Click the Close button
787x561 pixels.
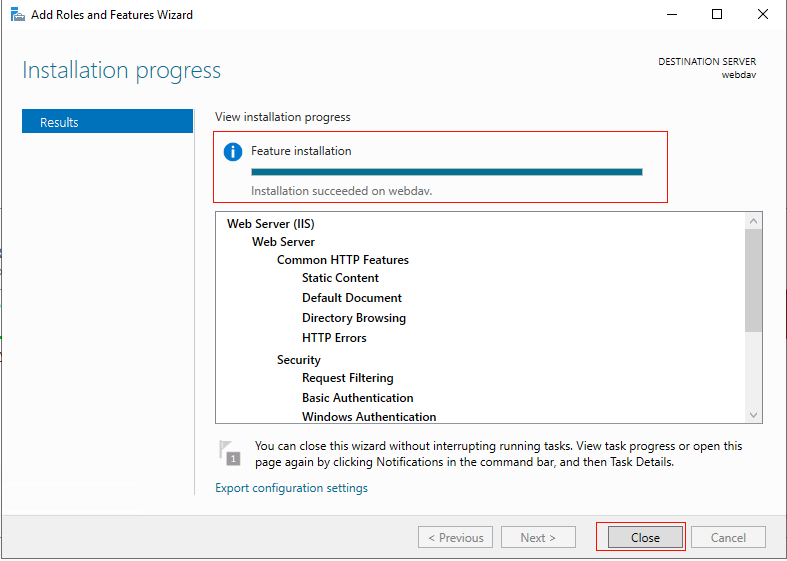645,537
